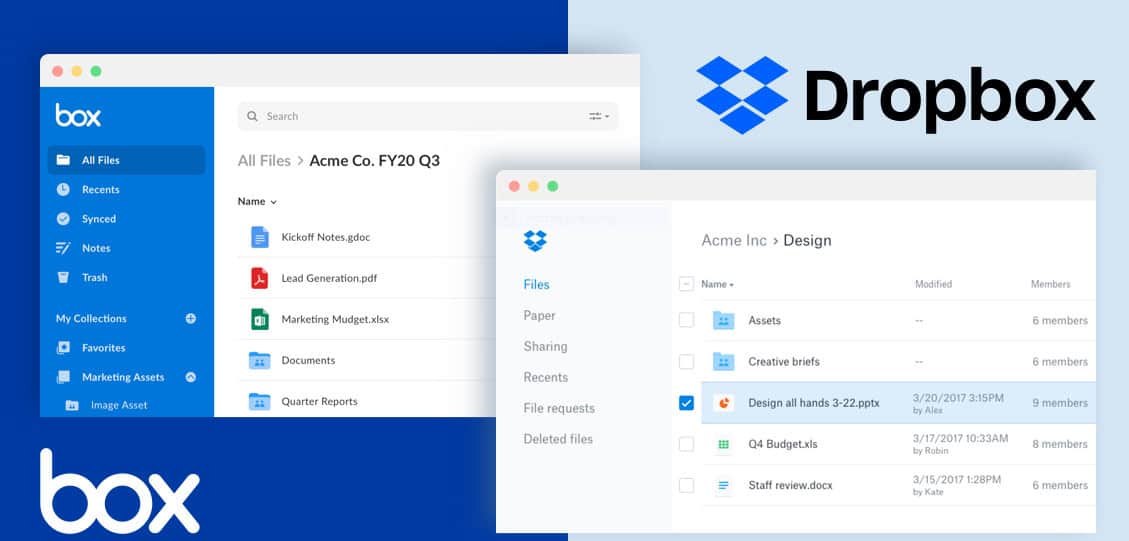This screenshot has height=541, width=1129.
Task: Click the search magnifier icon in Box
Action: tap(252, 116)
